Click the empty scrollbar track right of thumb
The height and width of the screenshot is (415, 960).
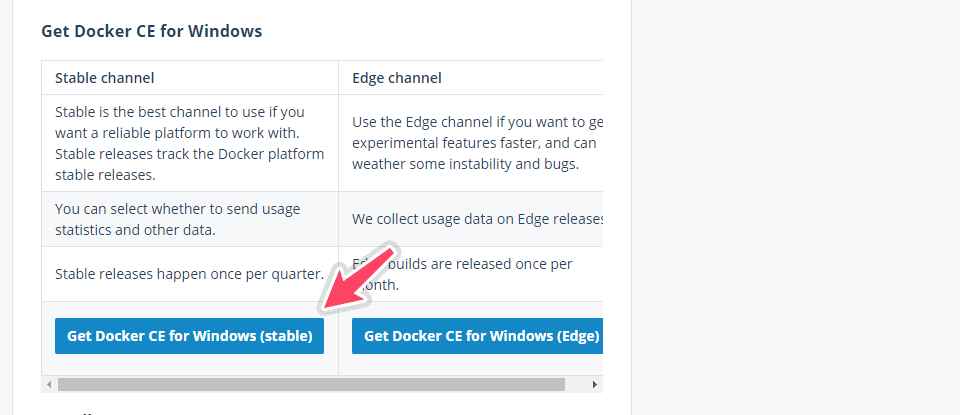[576, 384]
